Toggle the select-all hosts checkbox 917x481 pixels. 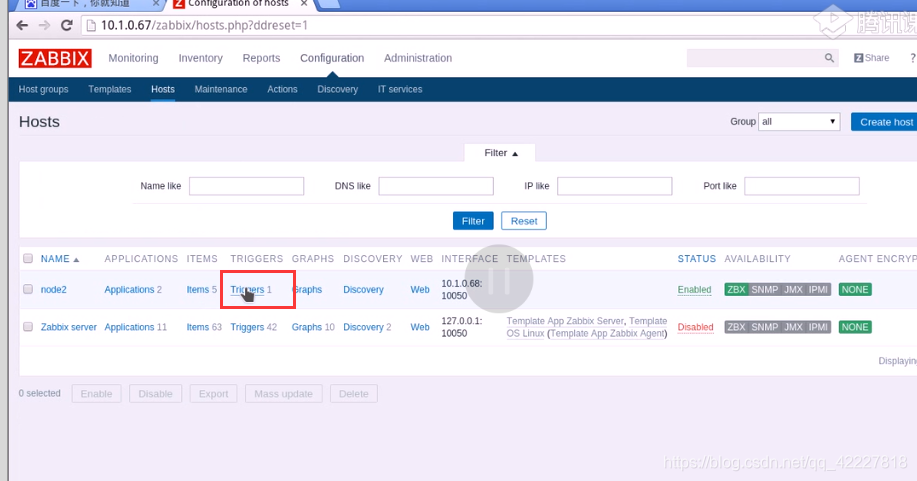pyautogui.click(x=28, y=259)
